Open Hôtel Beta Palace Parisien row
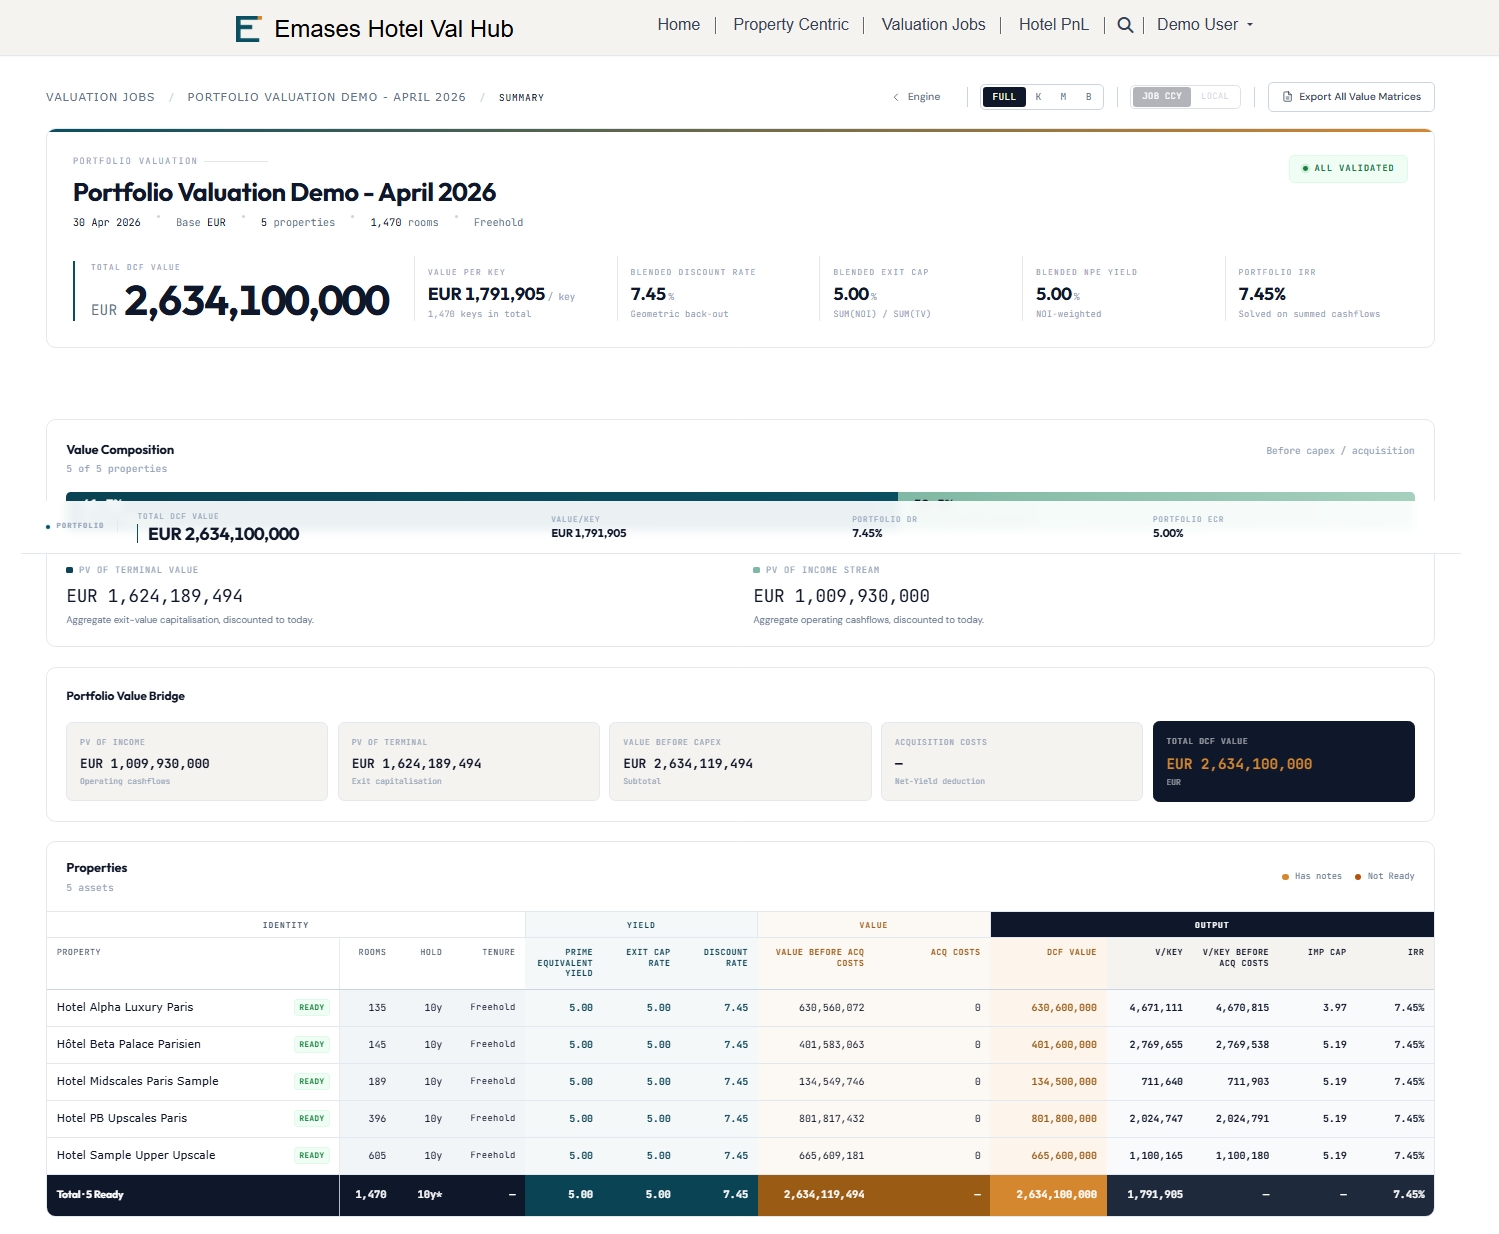The image size is (1499, 1234). click(740, 1045)
